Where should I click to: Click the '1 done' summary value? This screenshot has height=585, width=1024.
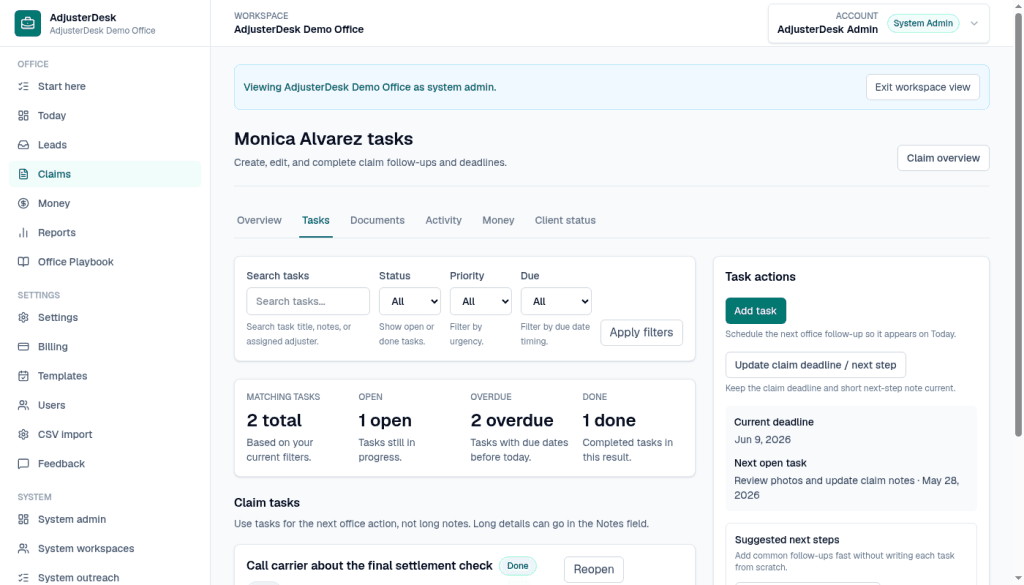[609, 420]
